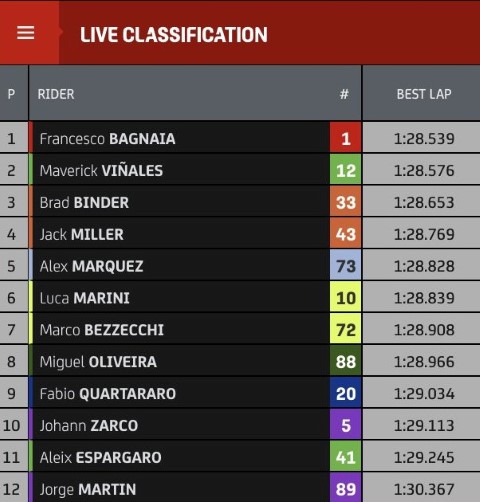
Task: Click the P position column header
Action: (x=11, y=94)
